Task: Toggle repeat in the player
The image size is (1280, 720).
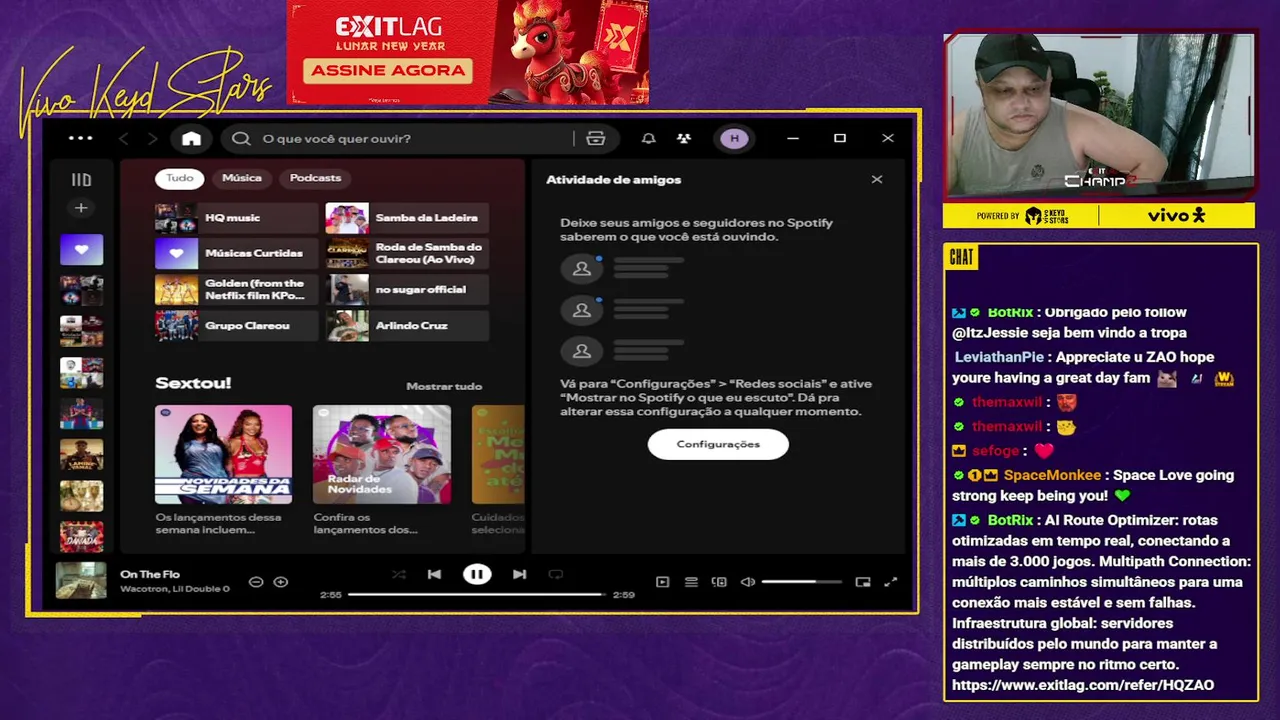Action: pyautogui.click(x=556, y=574)
